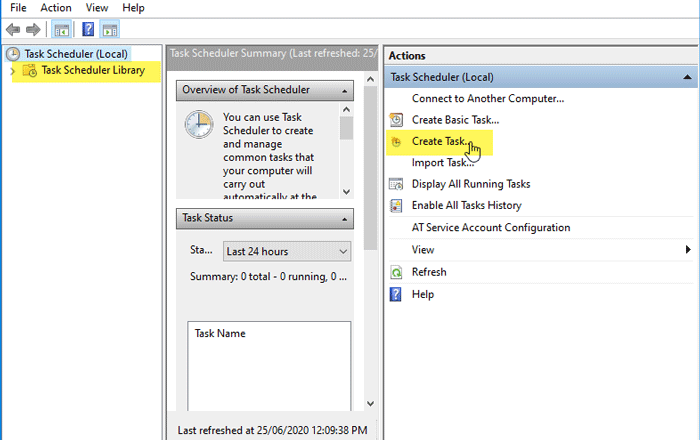Click the Back arrow toolbar icon
Image resolution: width=700 pixels, height=440 pixels.
[13, 30]
